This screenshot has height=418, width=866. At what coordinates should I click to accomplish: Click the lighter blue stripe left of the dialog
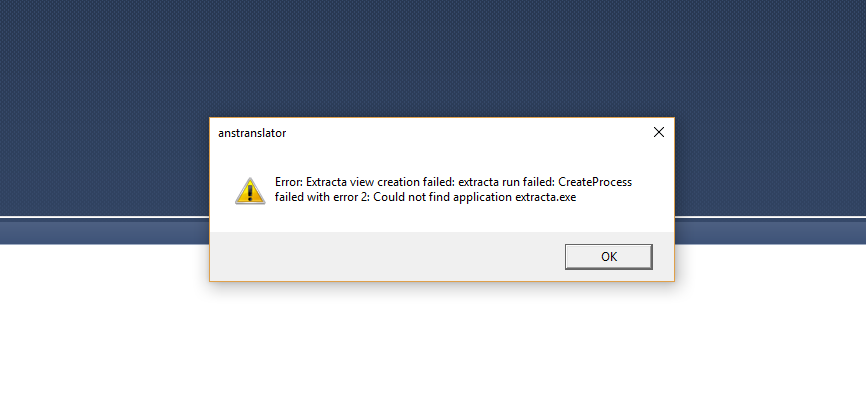(100, 232)
